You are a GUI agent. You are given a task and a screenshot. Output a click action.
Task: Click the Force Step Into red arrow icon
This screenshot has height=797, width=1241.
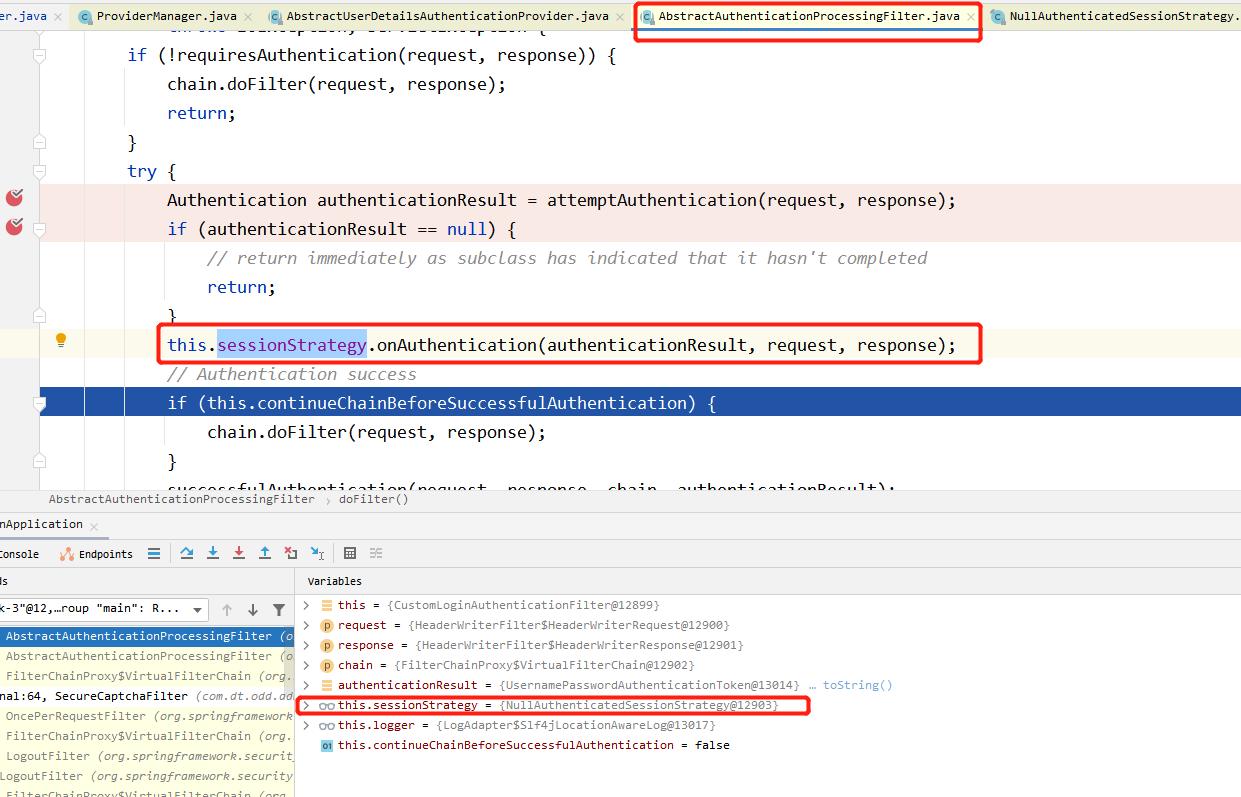(x=240, y=553)
